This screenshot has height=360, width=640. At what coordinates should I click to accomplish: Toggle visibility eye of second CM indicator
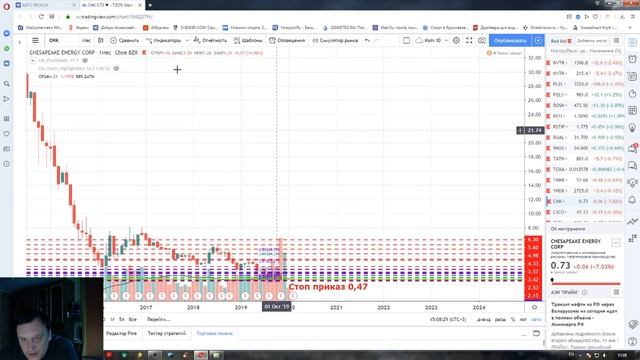coord(116,69)
